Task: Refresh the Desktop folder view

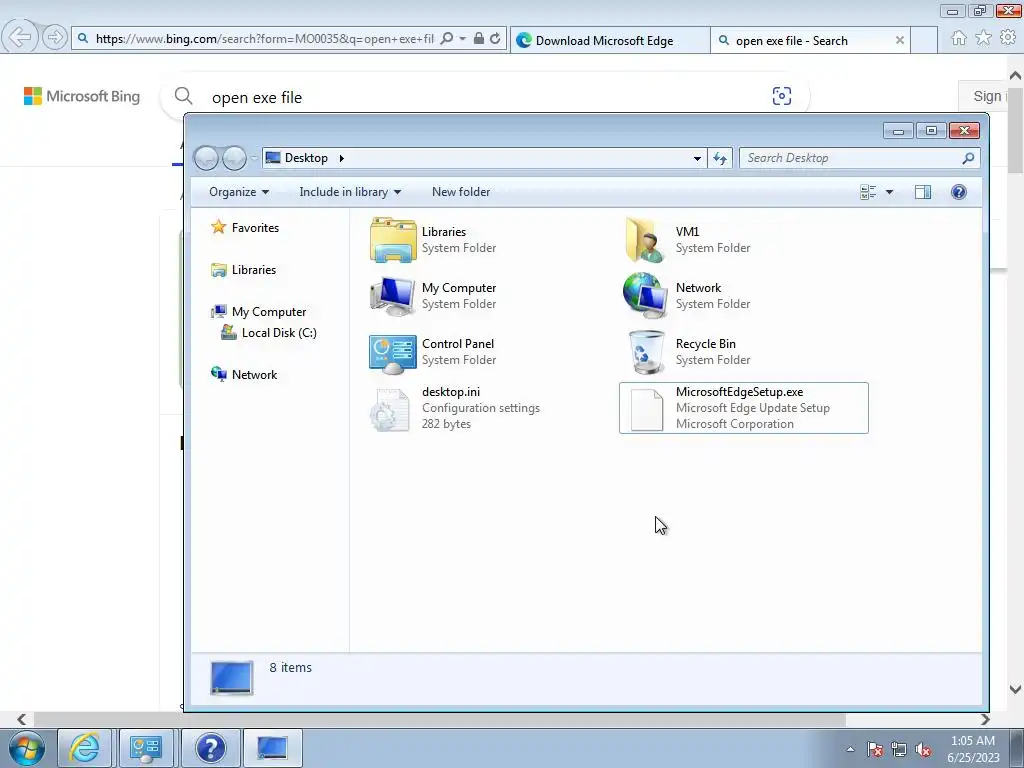Action: point(720,158)
